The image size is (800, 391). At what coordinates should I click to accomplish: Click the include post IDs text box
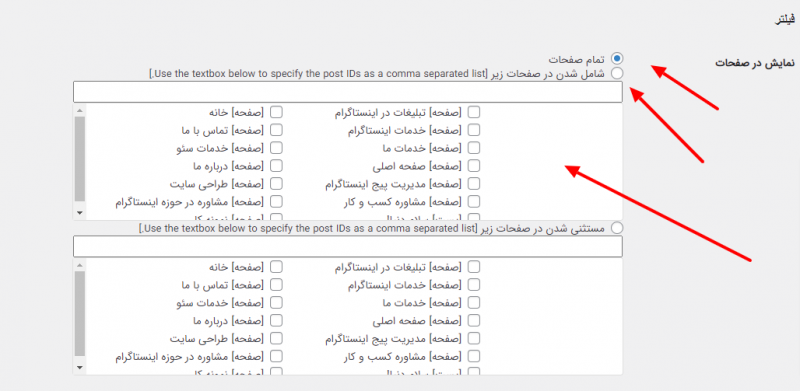tap(347, 92)
